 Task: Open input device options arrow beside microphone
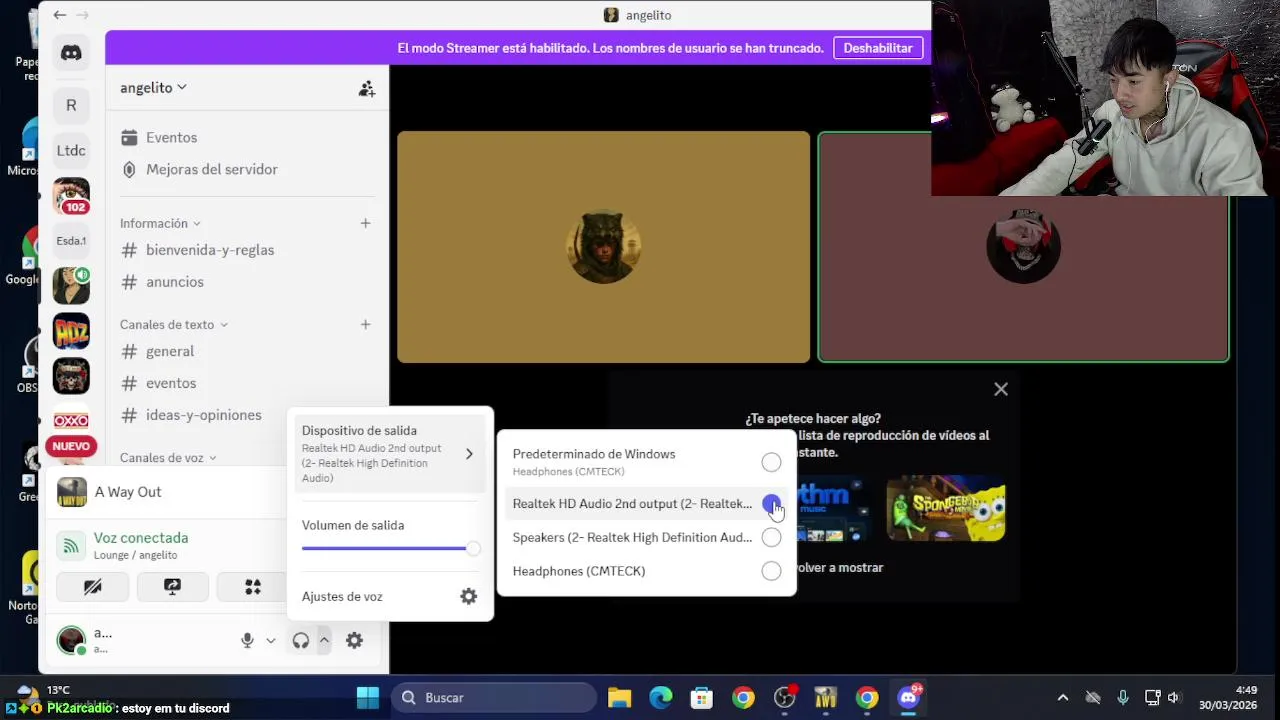click(x=270, y=641)
